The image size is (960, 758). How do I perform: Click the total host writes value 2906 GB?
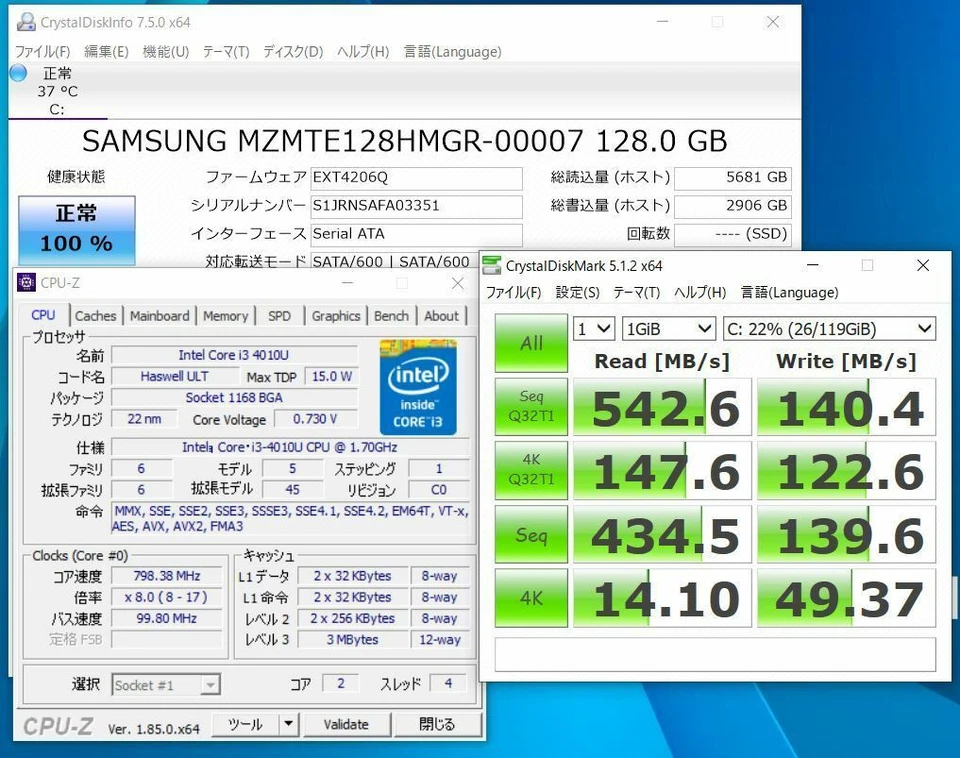click(x=732, y=206)
